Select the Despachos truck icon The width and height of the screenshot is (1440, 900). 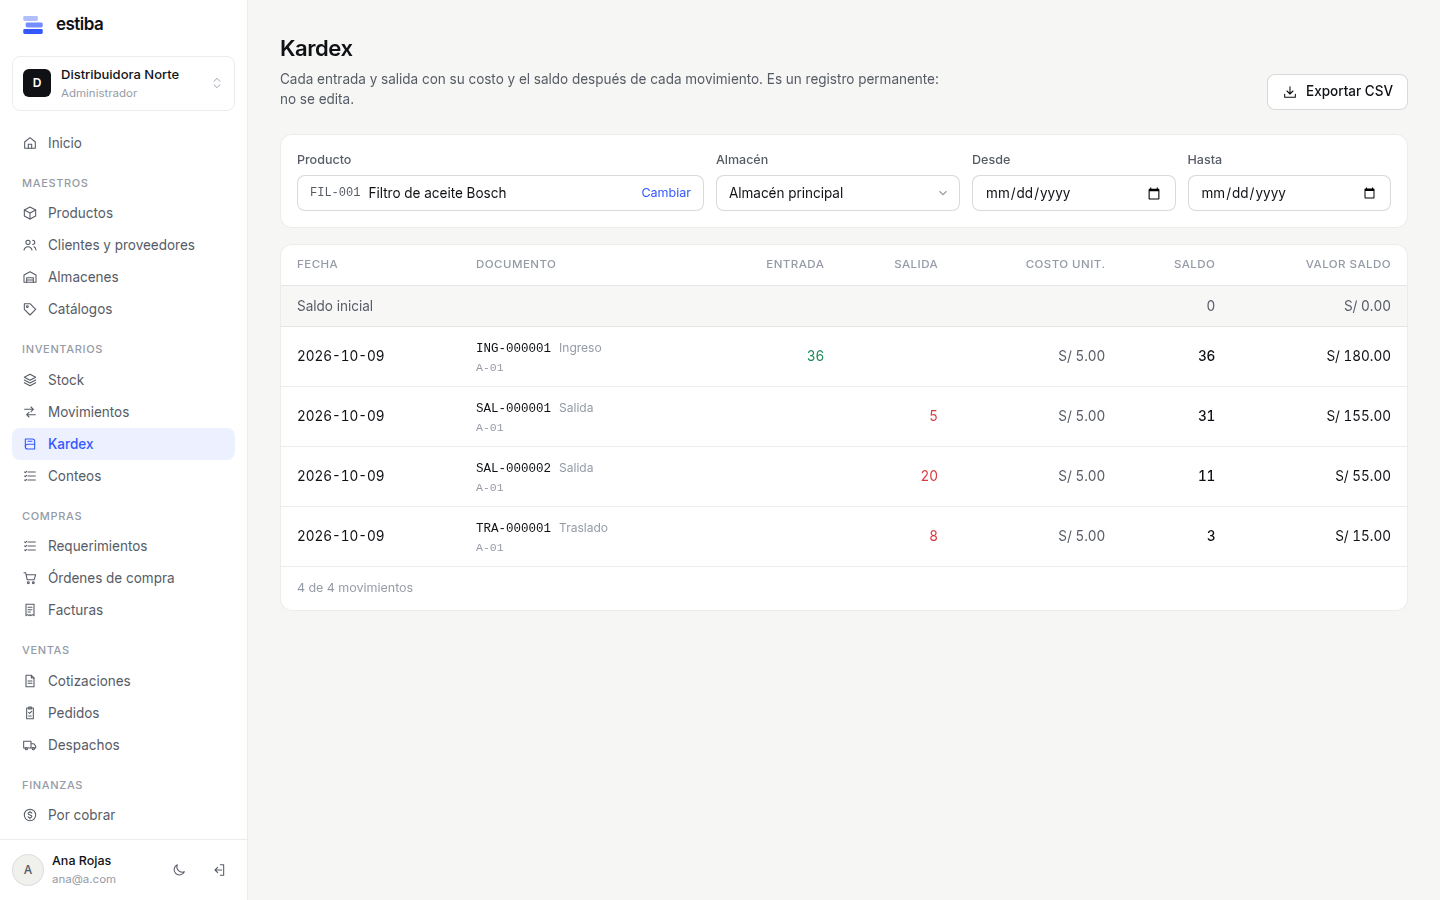(30, 745)
